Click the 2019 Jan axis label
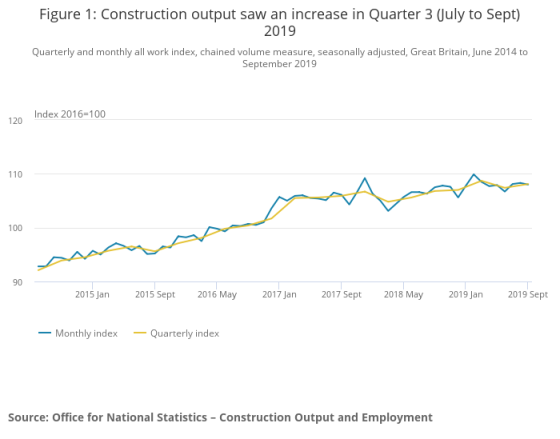 tap(466, 295)
